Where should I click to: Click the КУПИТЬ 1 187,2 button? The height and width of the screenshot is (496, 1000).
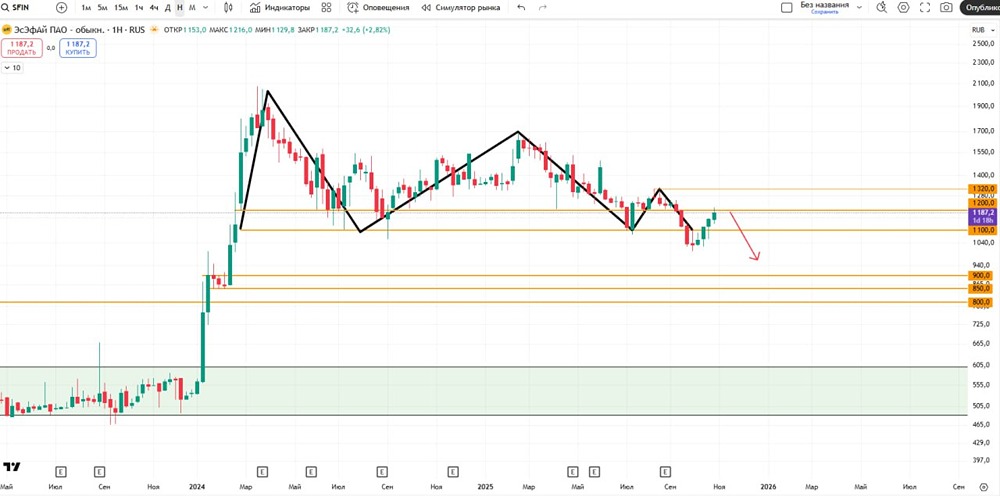click(x=78, y=48)
